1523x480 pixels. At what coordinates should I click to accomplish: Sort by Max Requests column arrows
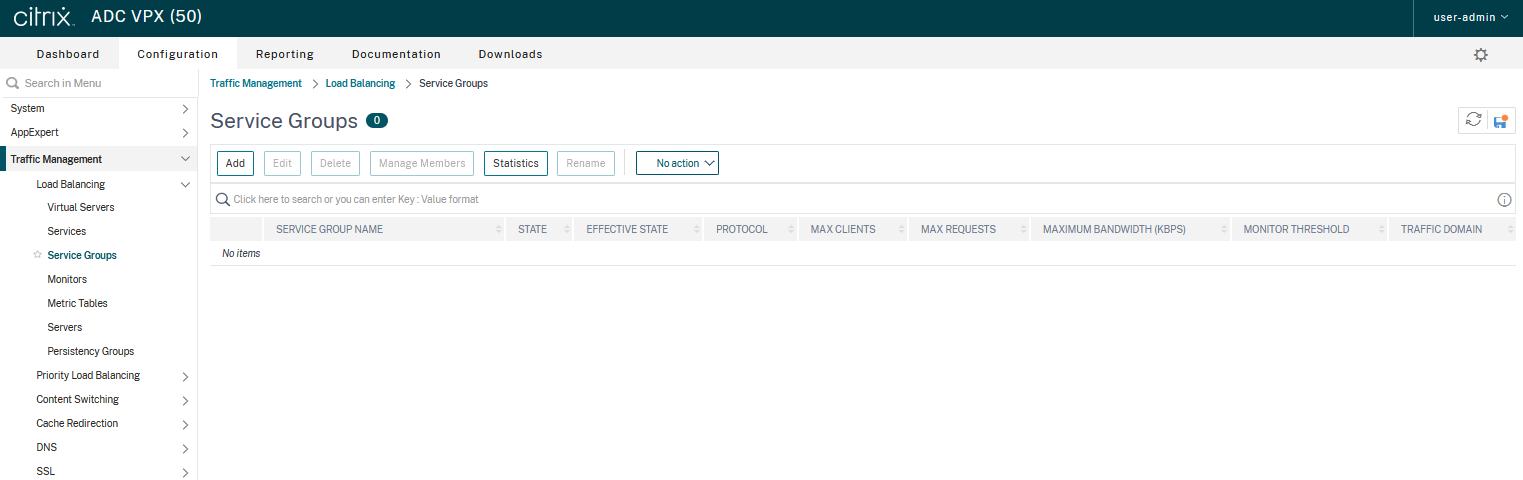1023,229
